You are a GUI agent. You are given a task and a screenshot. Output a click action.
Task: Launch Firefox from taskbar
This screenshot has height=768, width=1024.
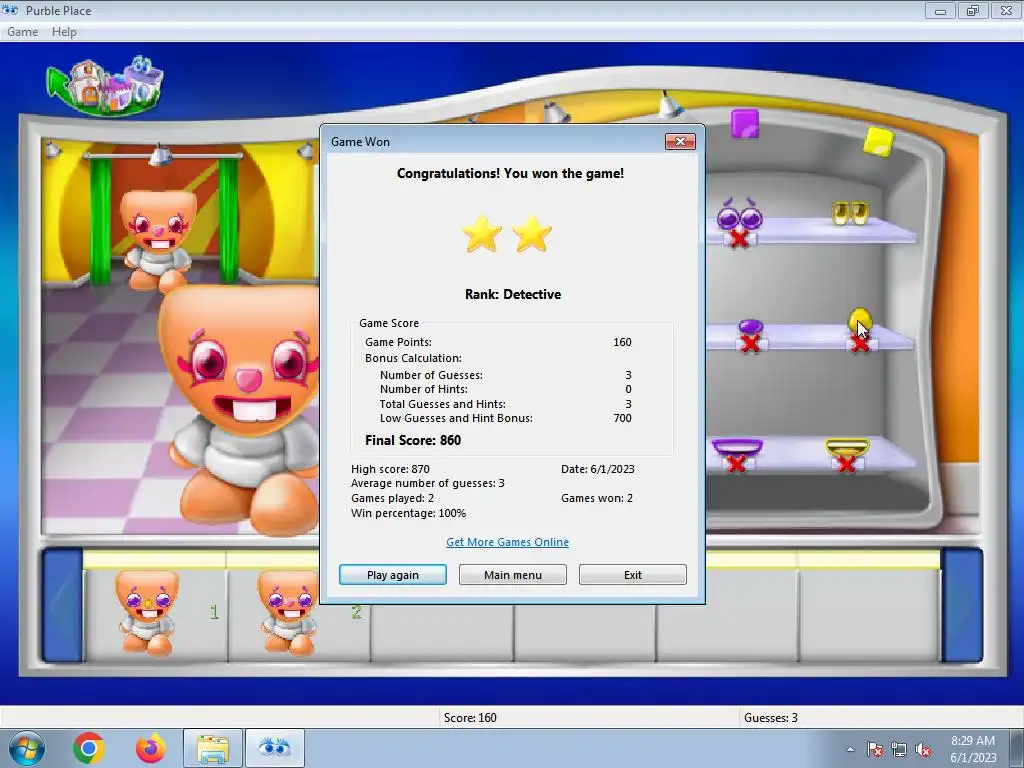click(151, 748)
